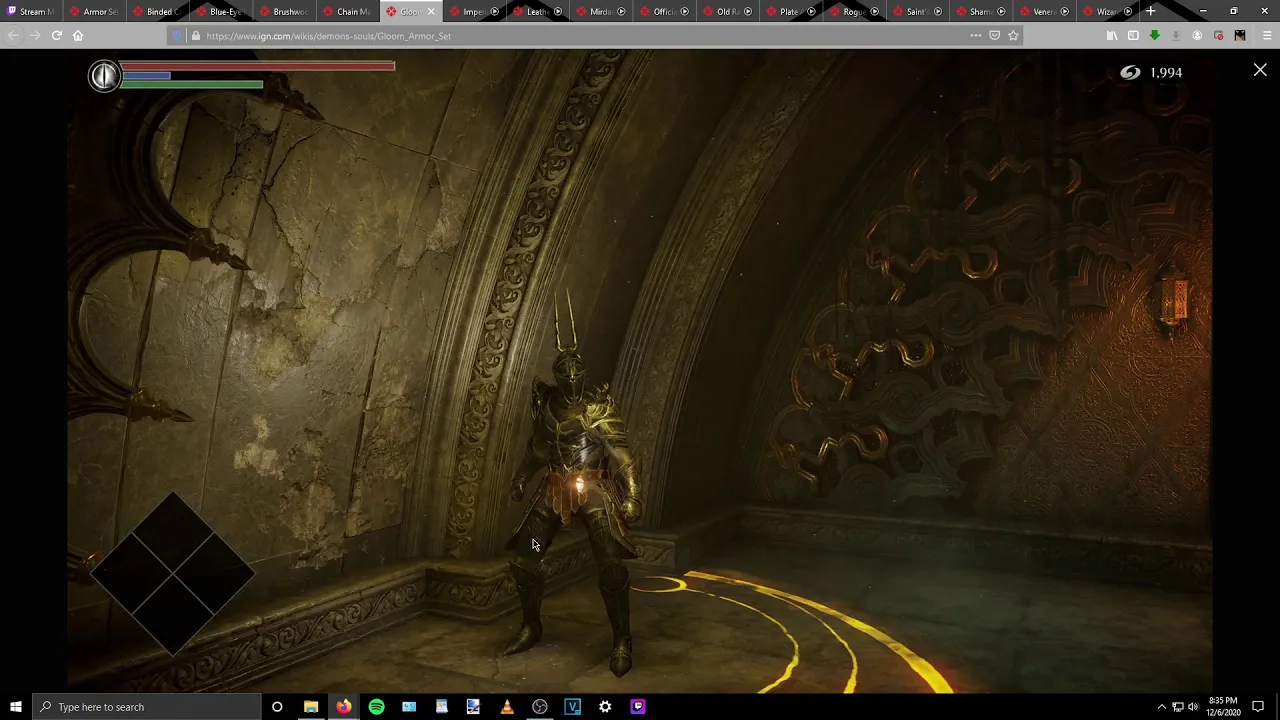The image size is (1280, 720).
Task: View site security padlock information
Action: pos(196,36)
